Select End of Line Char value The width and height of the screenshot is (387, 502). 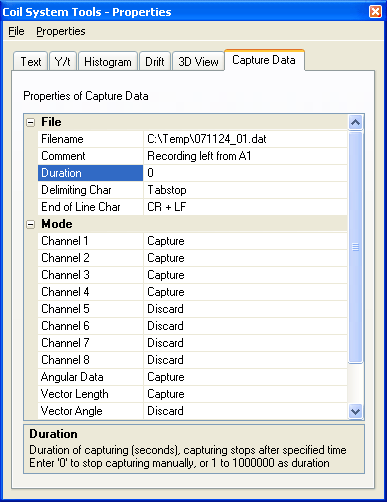(245, 207)
